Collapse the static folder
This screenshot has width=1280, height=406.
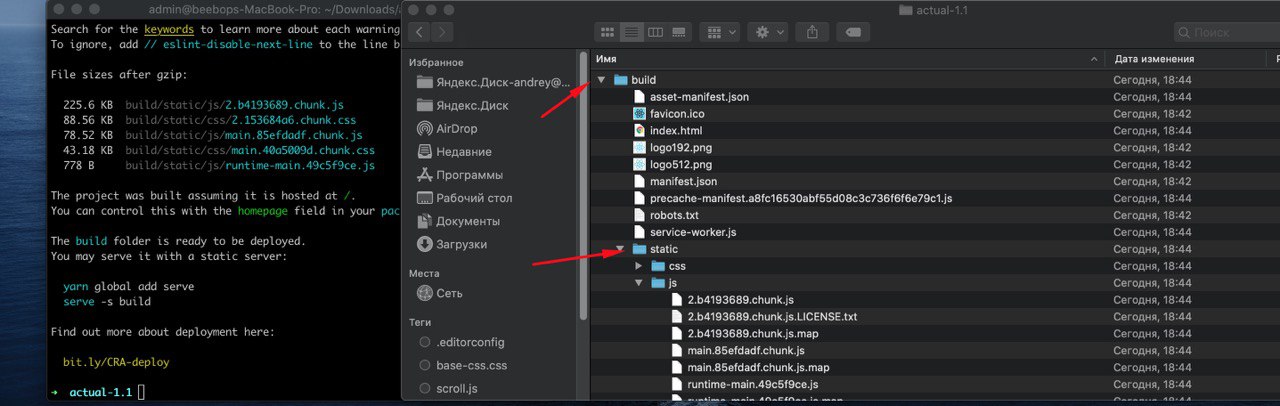[x=620, y=249]
